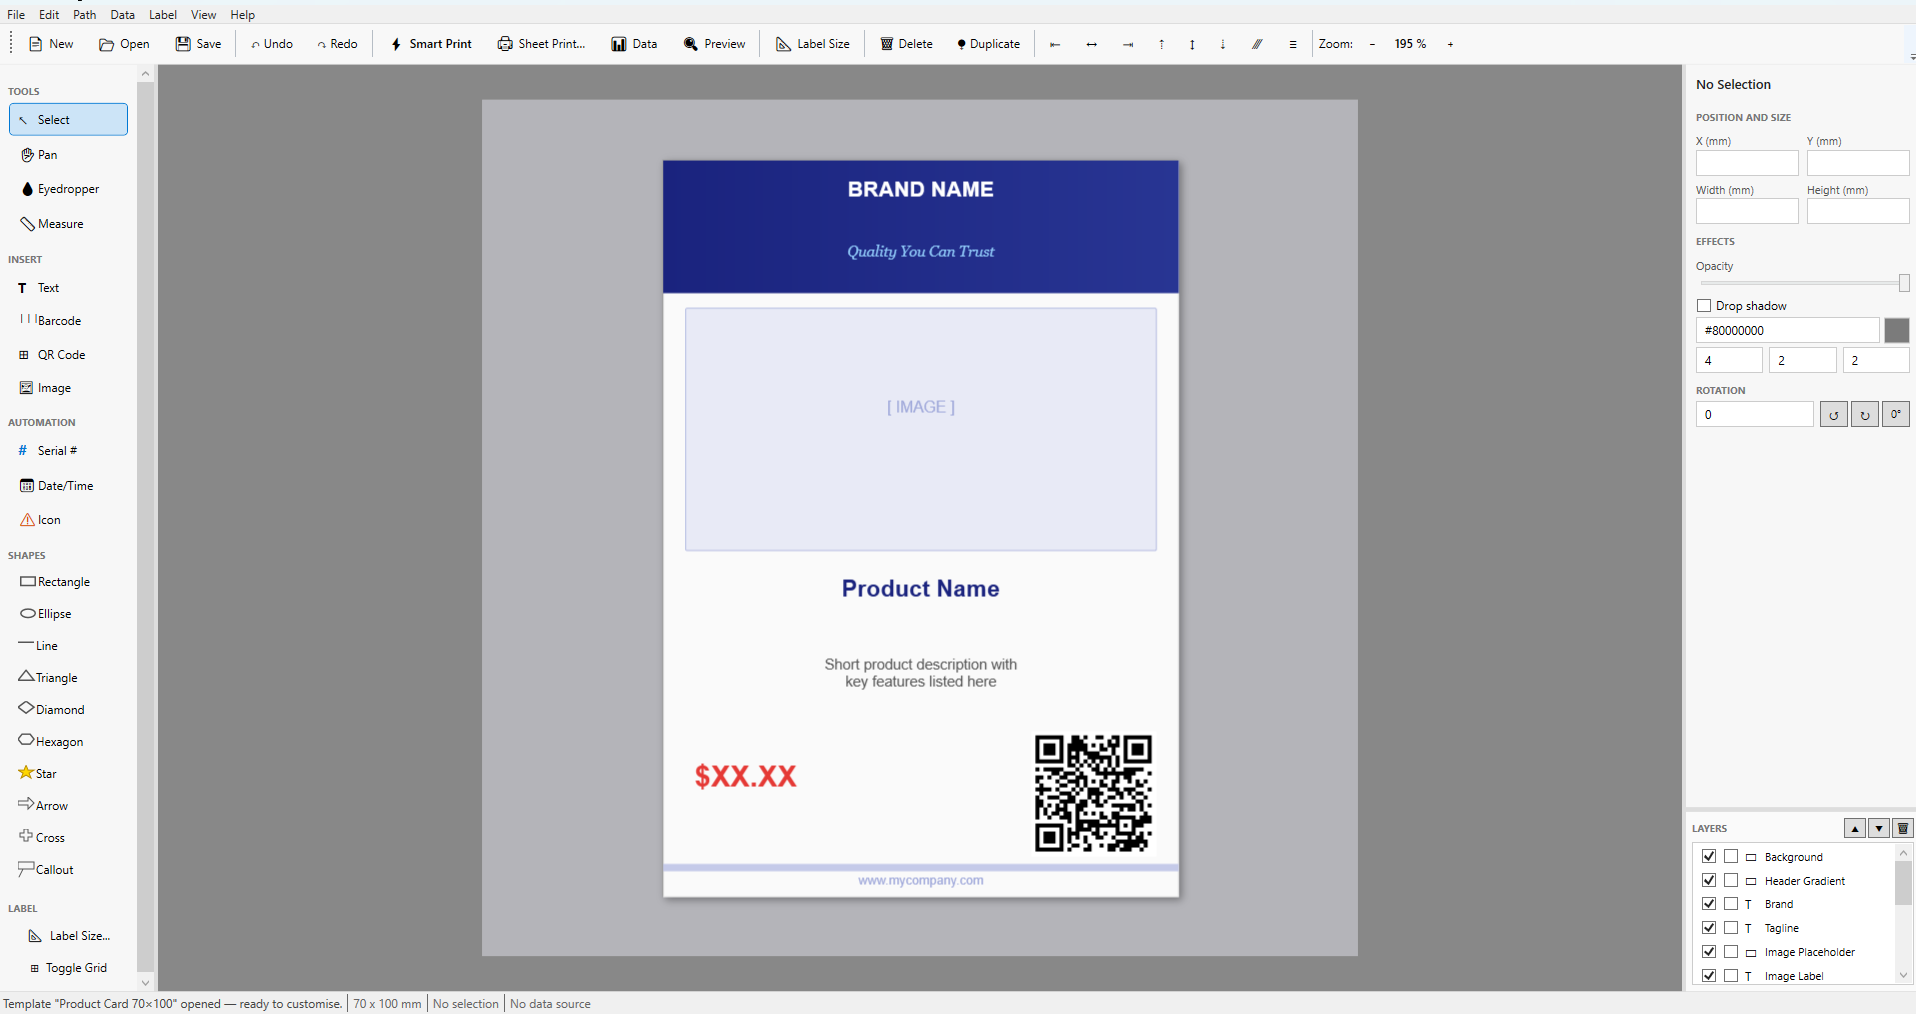Image resolution: width=1916 pixels, height=1014 pixels.
Task: Click the X (mm) input field
Action: (1747, 163)
